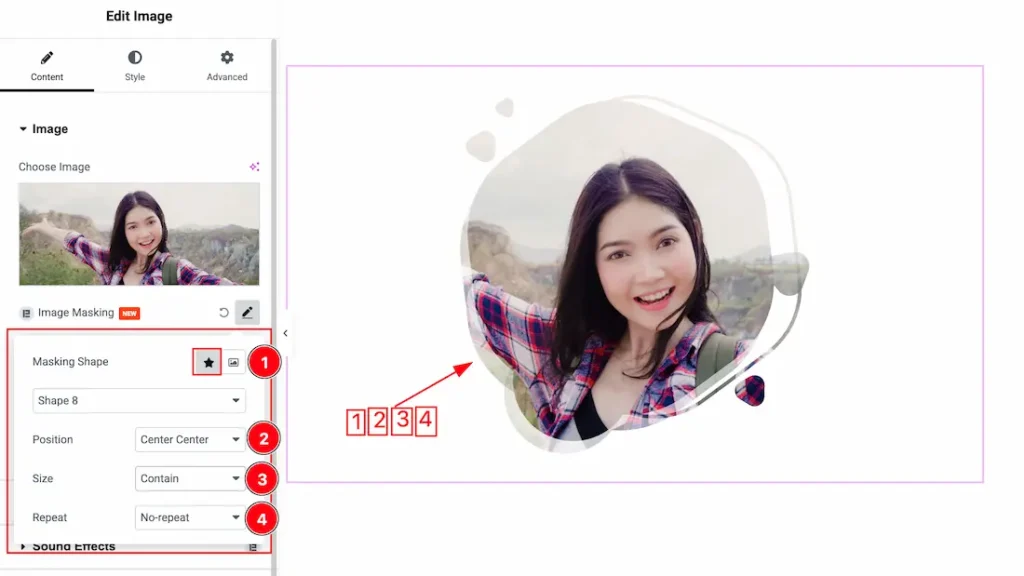Viewport: 1024px width, 576px height.
Task: Open the Size dropdown set to Contain
Action: point(190,479)
